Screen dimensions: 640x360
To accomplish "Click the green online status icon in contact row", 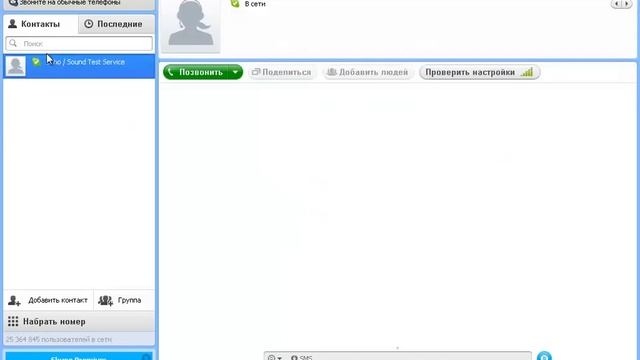I will [36, 62].
